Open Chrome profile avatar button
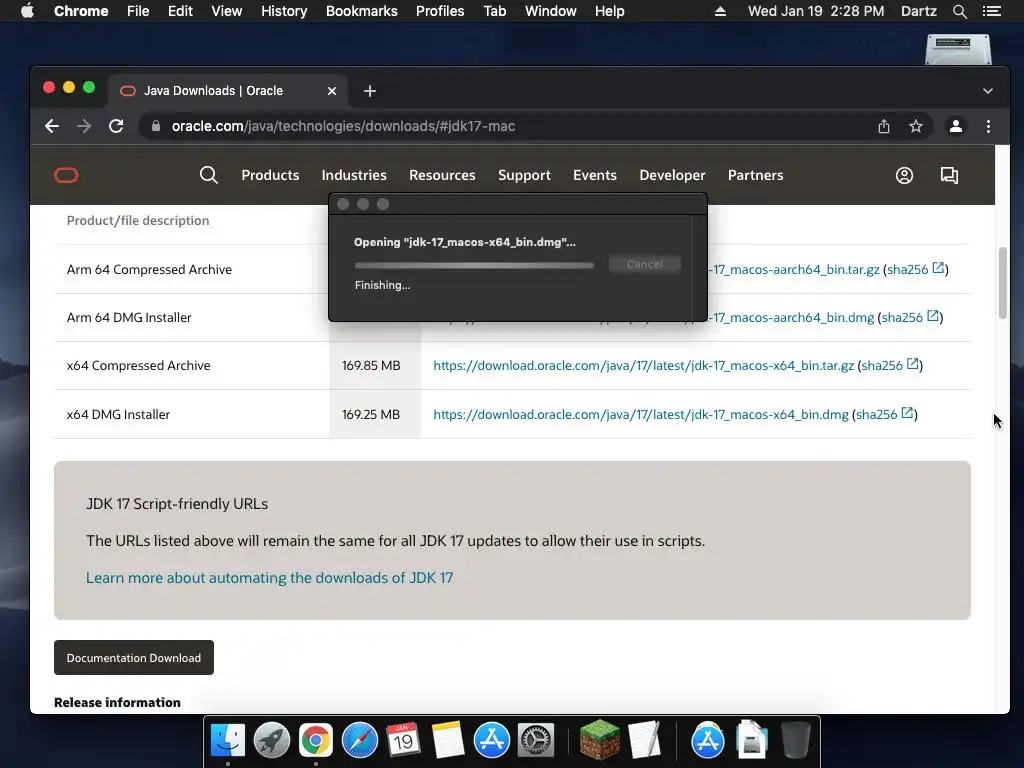This screenshot has width=1024, height=768. point(955,126)
